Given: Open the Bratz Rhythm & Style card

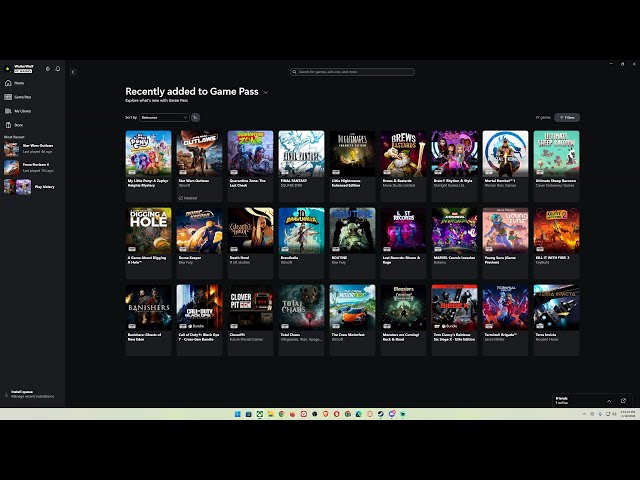Looking at the screenshot, I should (455, 166).
